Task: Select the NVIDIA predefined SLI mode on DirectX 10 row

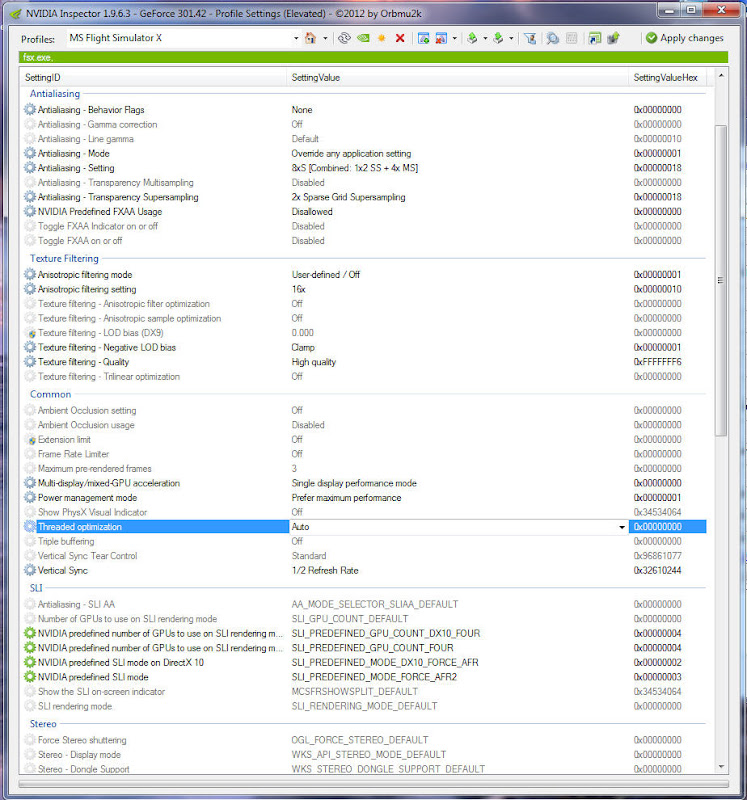Action: (x=364, y=662)
